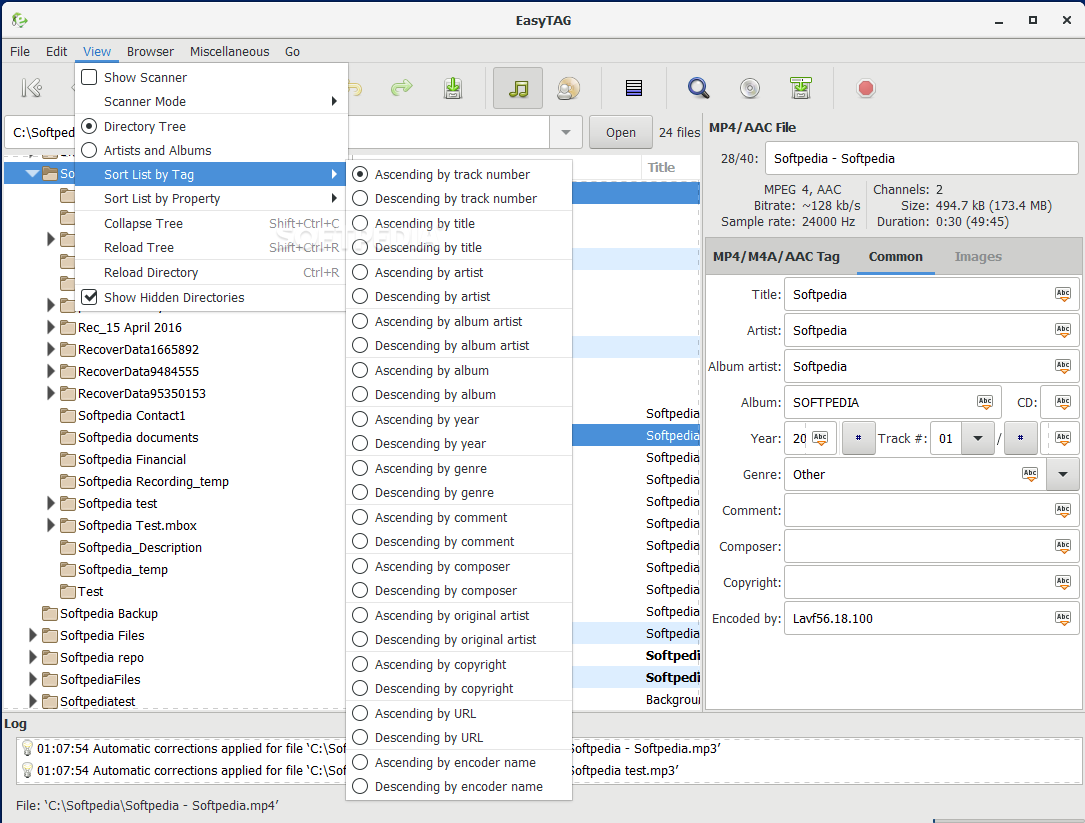Open the Genre dropdown arrow

(x=1063, y=475)
